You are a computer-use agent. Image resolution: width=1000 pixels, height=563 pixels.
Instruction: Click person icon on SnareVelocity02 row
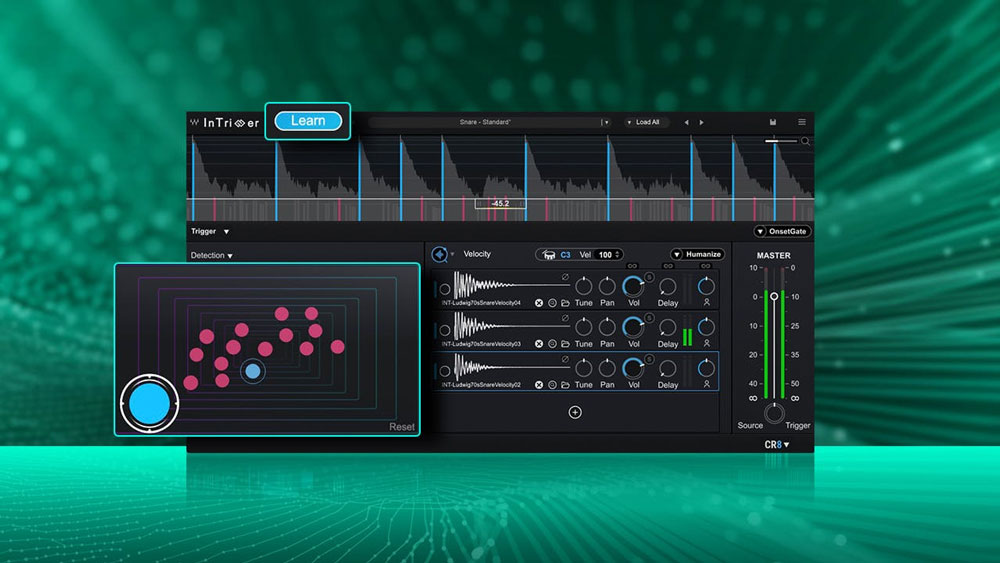(x=707, y=384)
